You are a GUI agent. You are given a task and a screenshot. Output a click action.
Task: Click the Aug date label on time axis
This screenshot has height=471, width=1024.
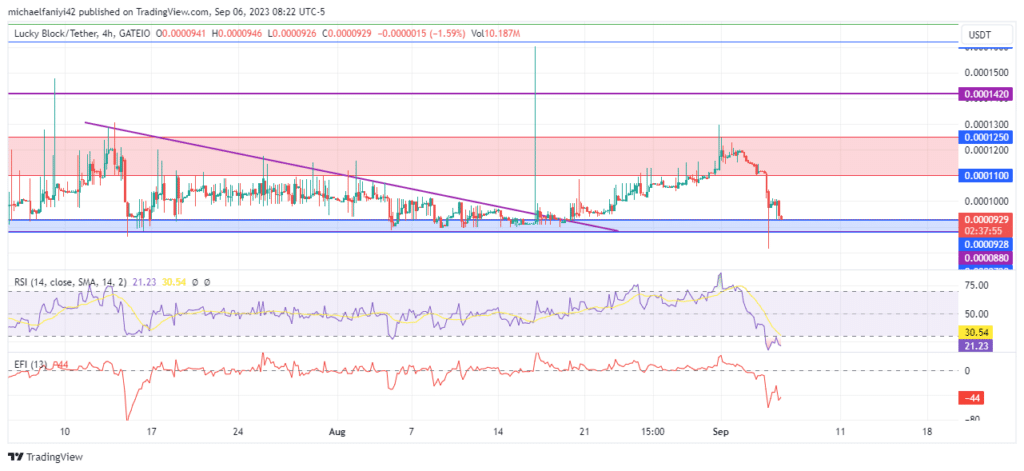[x=337, y=432]
